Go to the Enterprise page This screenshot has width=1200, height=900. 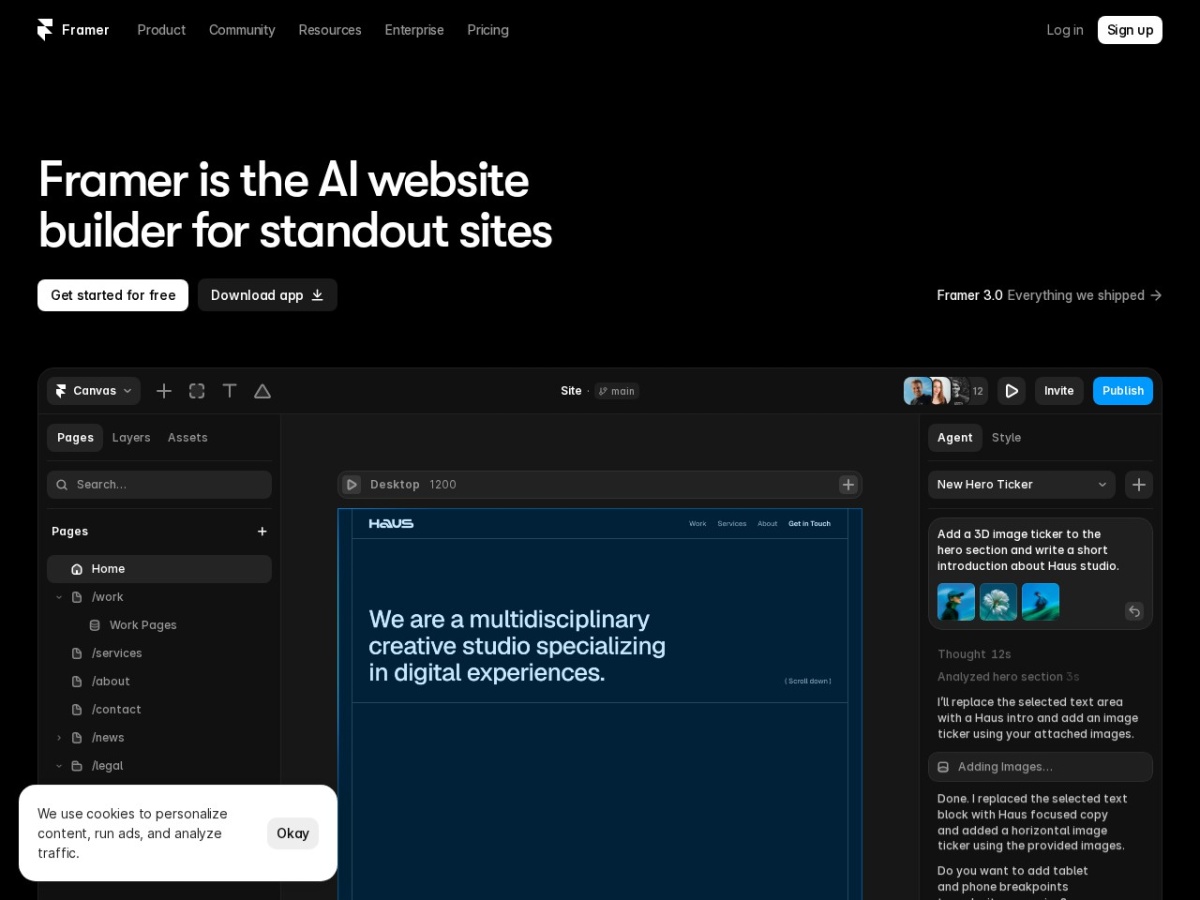coord(414,30)
